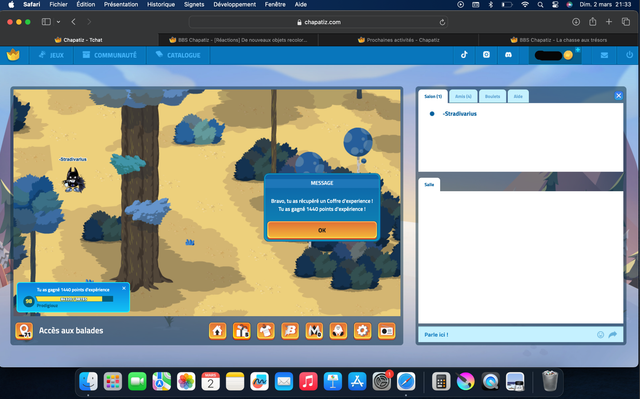Viewport: 640px width, 399px height.
Task: Open Launchpad from the Dock
Action: click(113, 381)
